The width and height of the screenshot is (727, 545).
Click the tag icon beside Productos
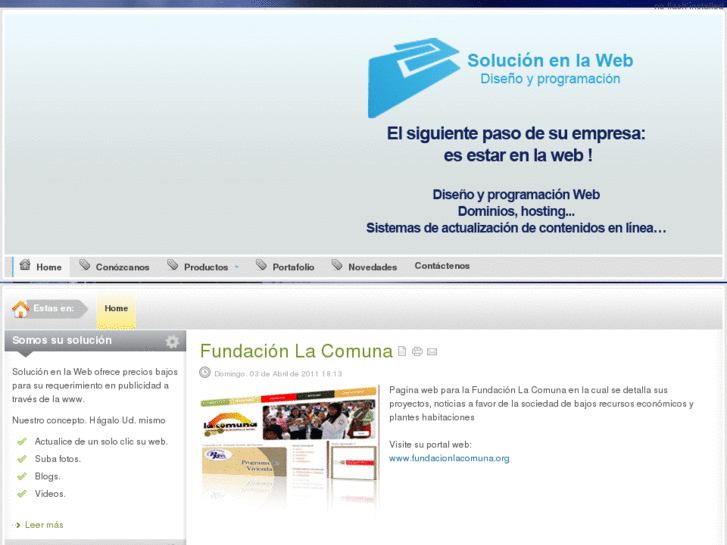coord(172,265)
